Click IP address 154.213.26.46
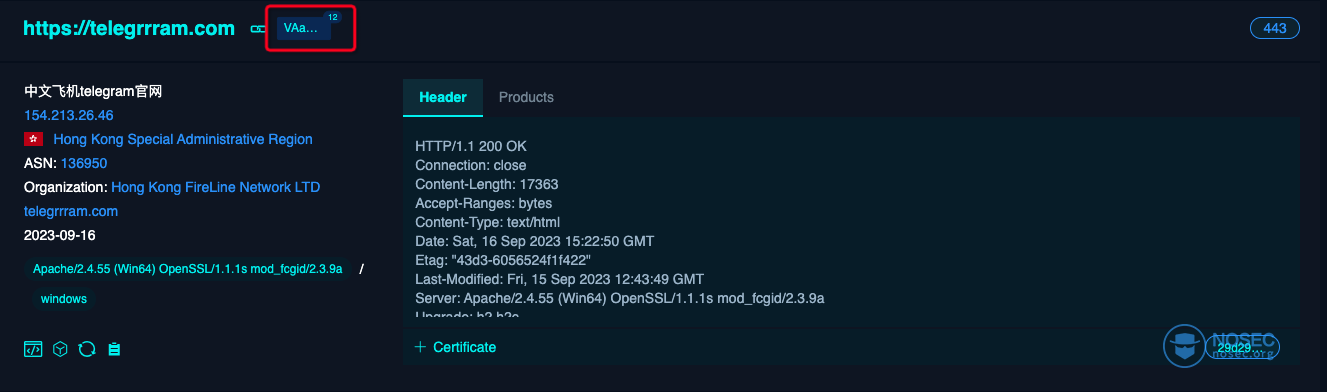 tap(69, 115)
